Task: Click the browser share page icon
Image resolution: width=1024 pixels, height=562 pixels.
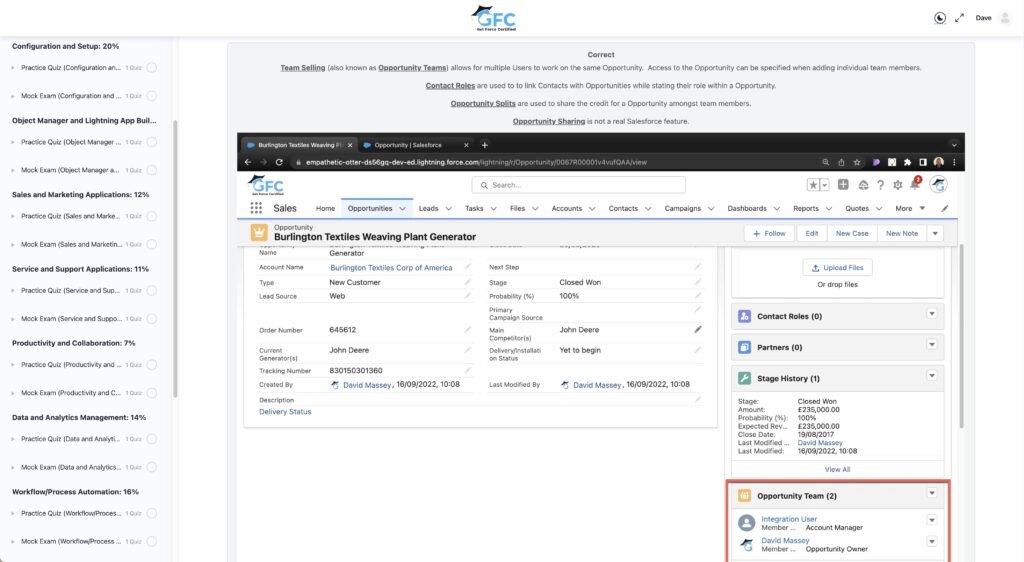Action: coord(841,163)
